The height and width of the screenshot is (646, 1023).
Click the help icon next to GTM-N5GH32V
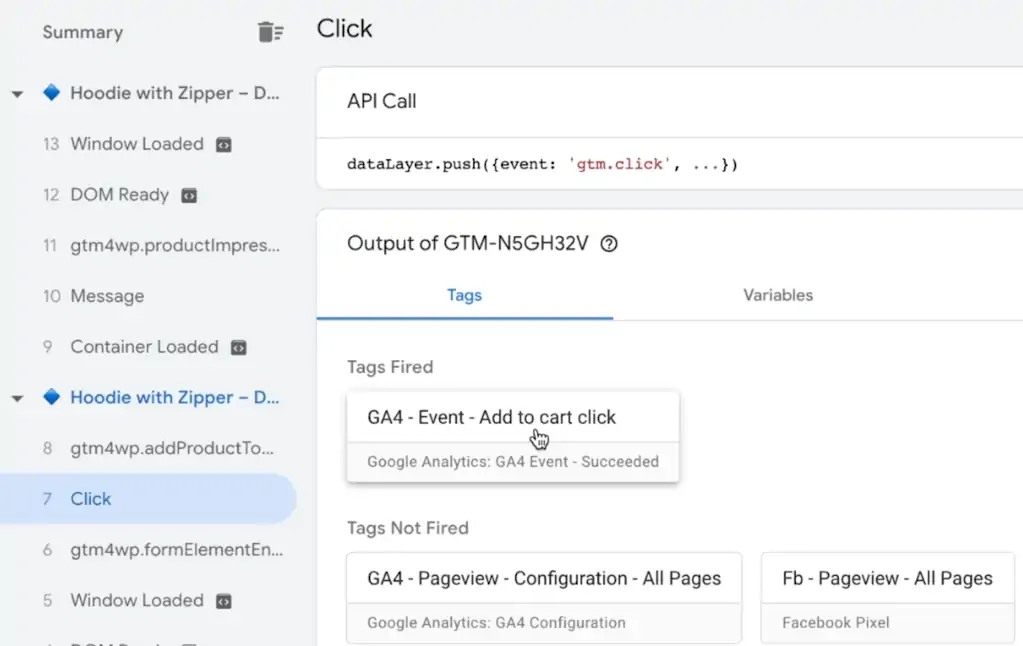pos(608,243)
